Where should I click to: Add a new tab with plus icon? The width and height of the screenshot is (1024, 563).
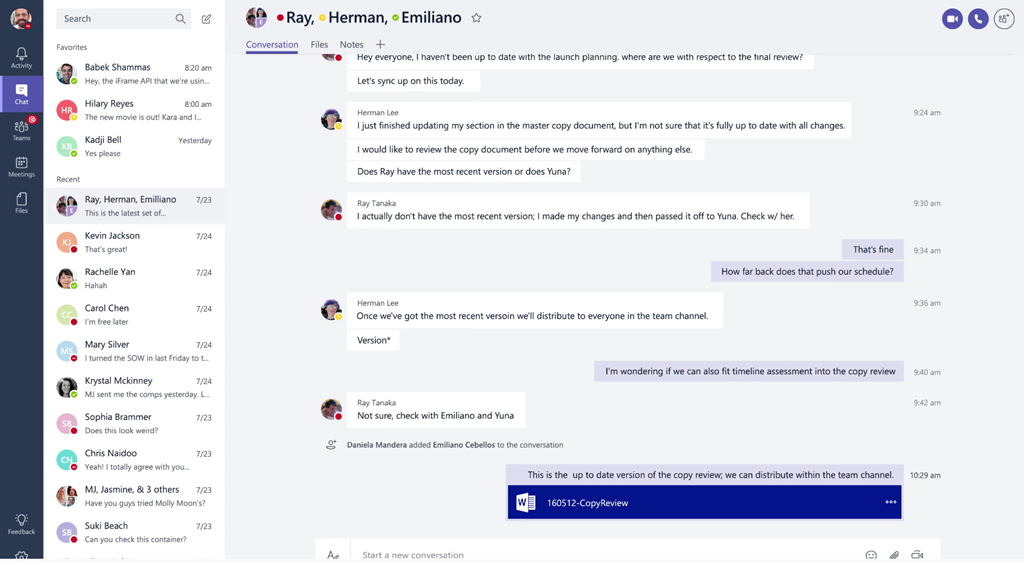click(x=380, y=44)
